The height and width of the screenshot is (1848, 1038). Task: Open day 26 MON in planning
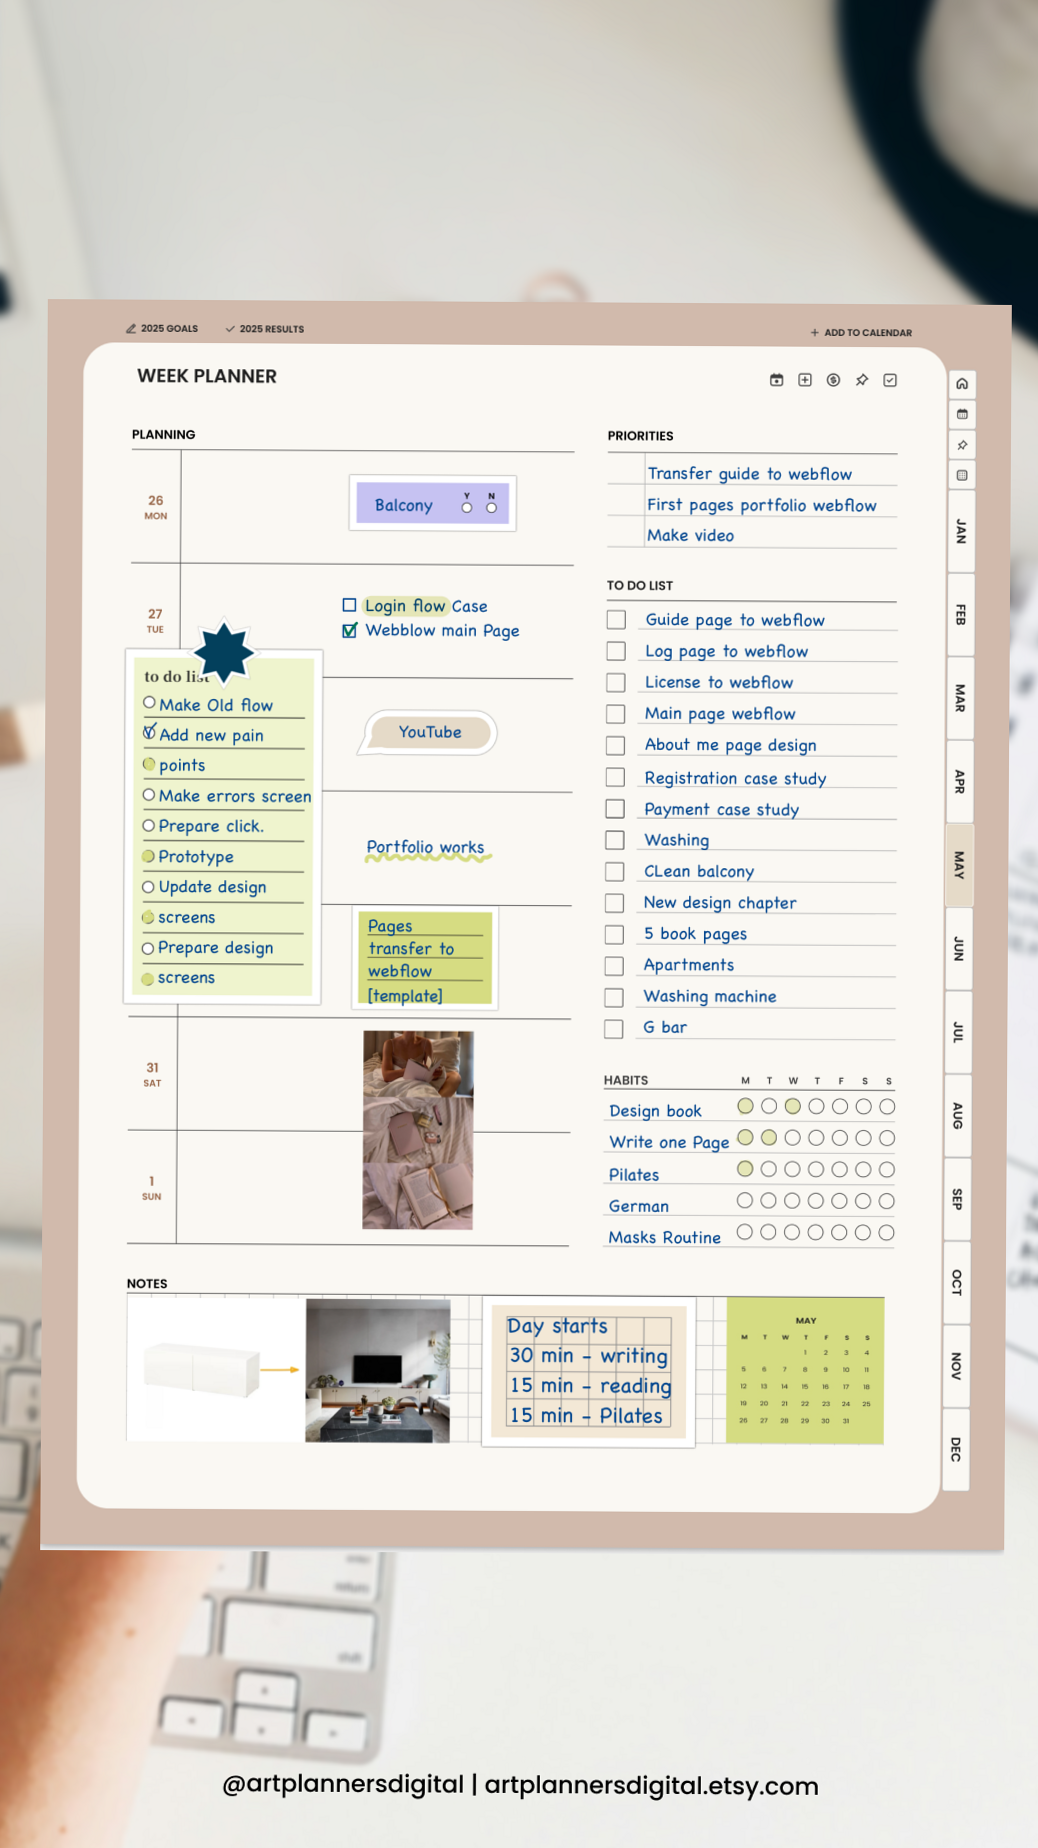[155, 507]
